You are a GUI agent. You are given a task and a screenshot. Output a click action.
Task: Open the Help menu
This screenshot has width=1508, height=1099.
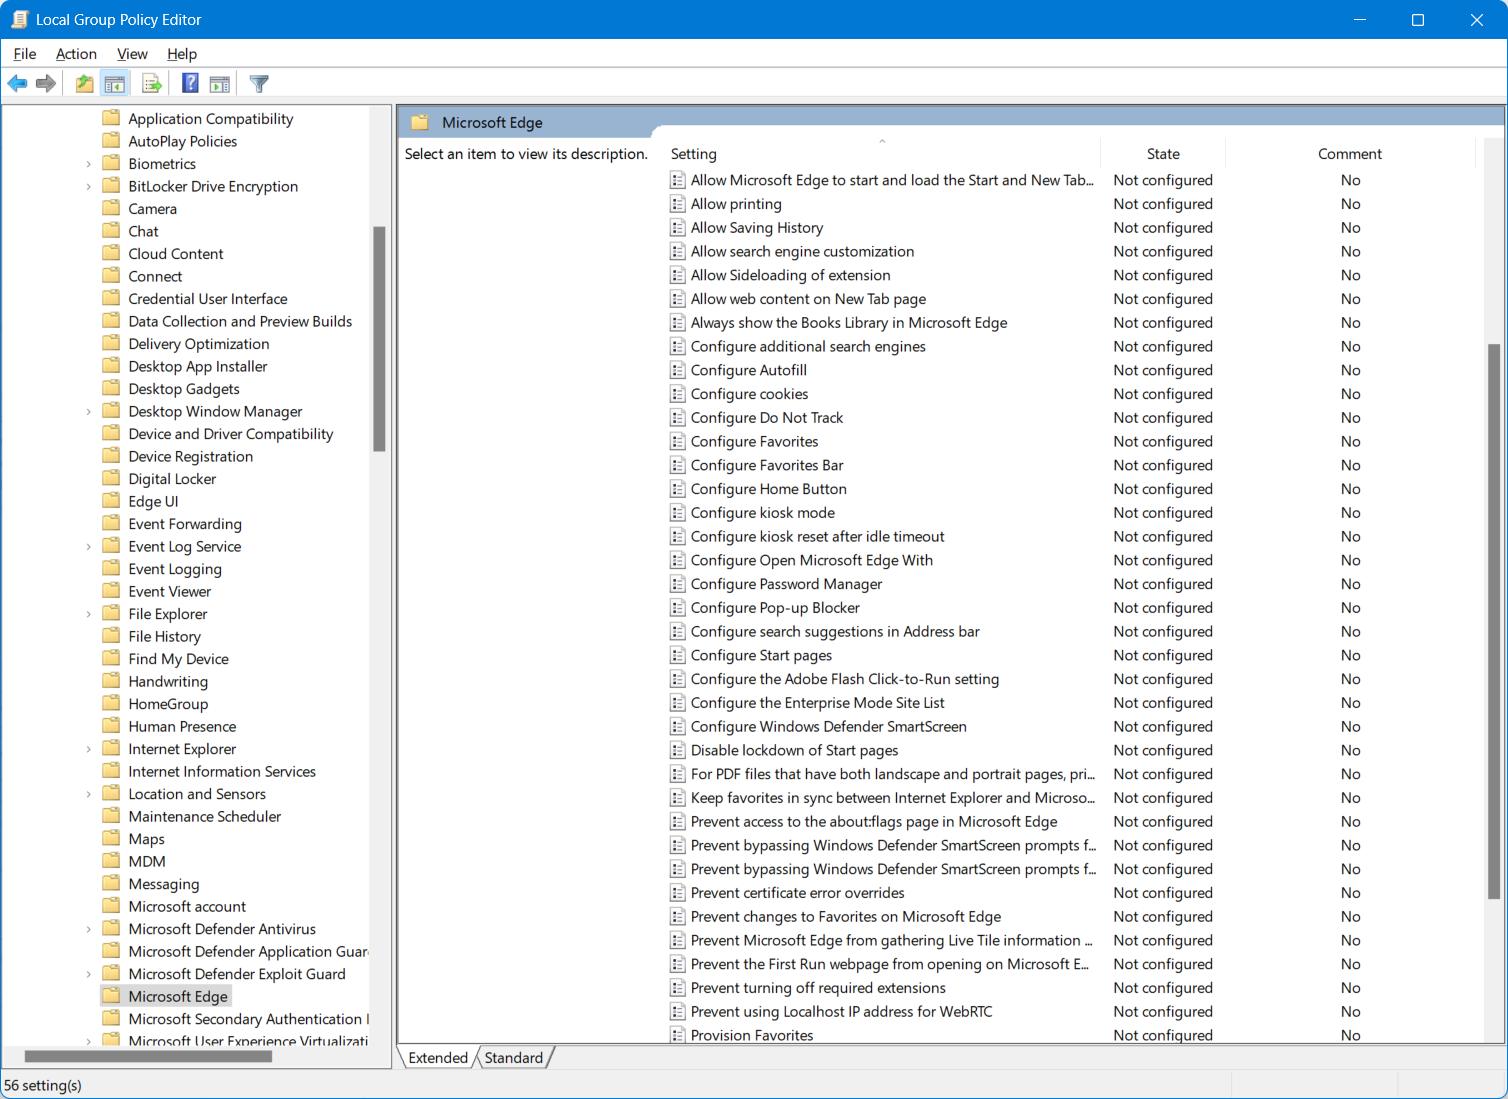[182, 54]
